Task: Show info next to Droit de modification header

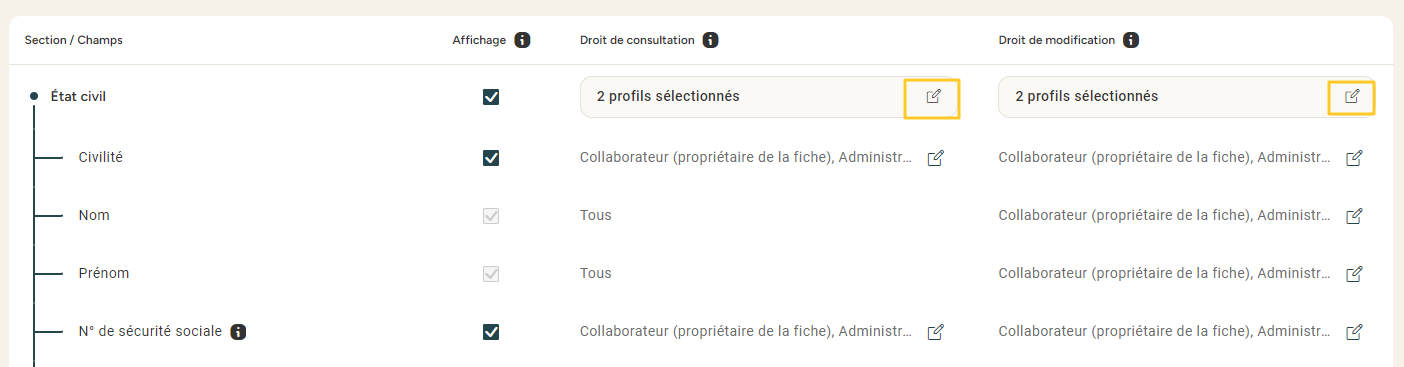Action: (1131, 41)
